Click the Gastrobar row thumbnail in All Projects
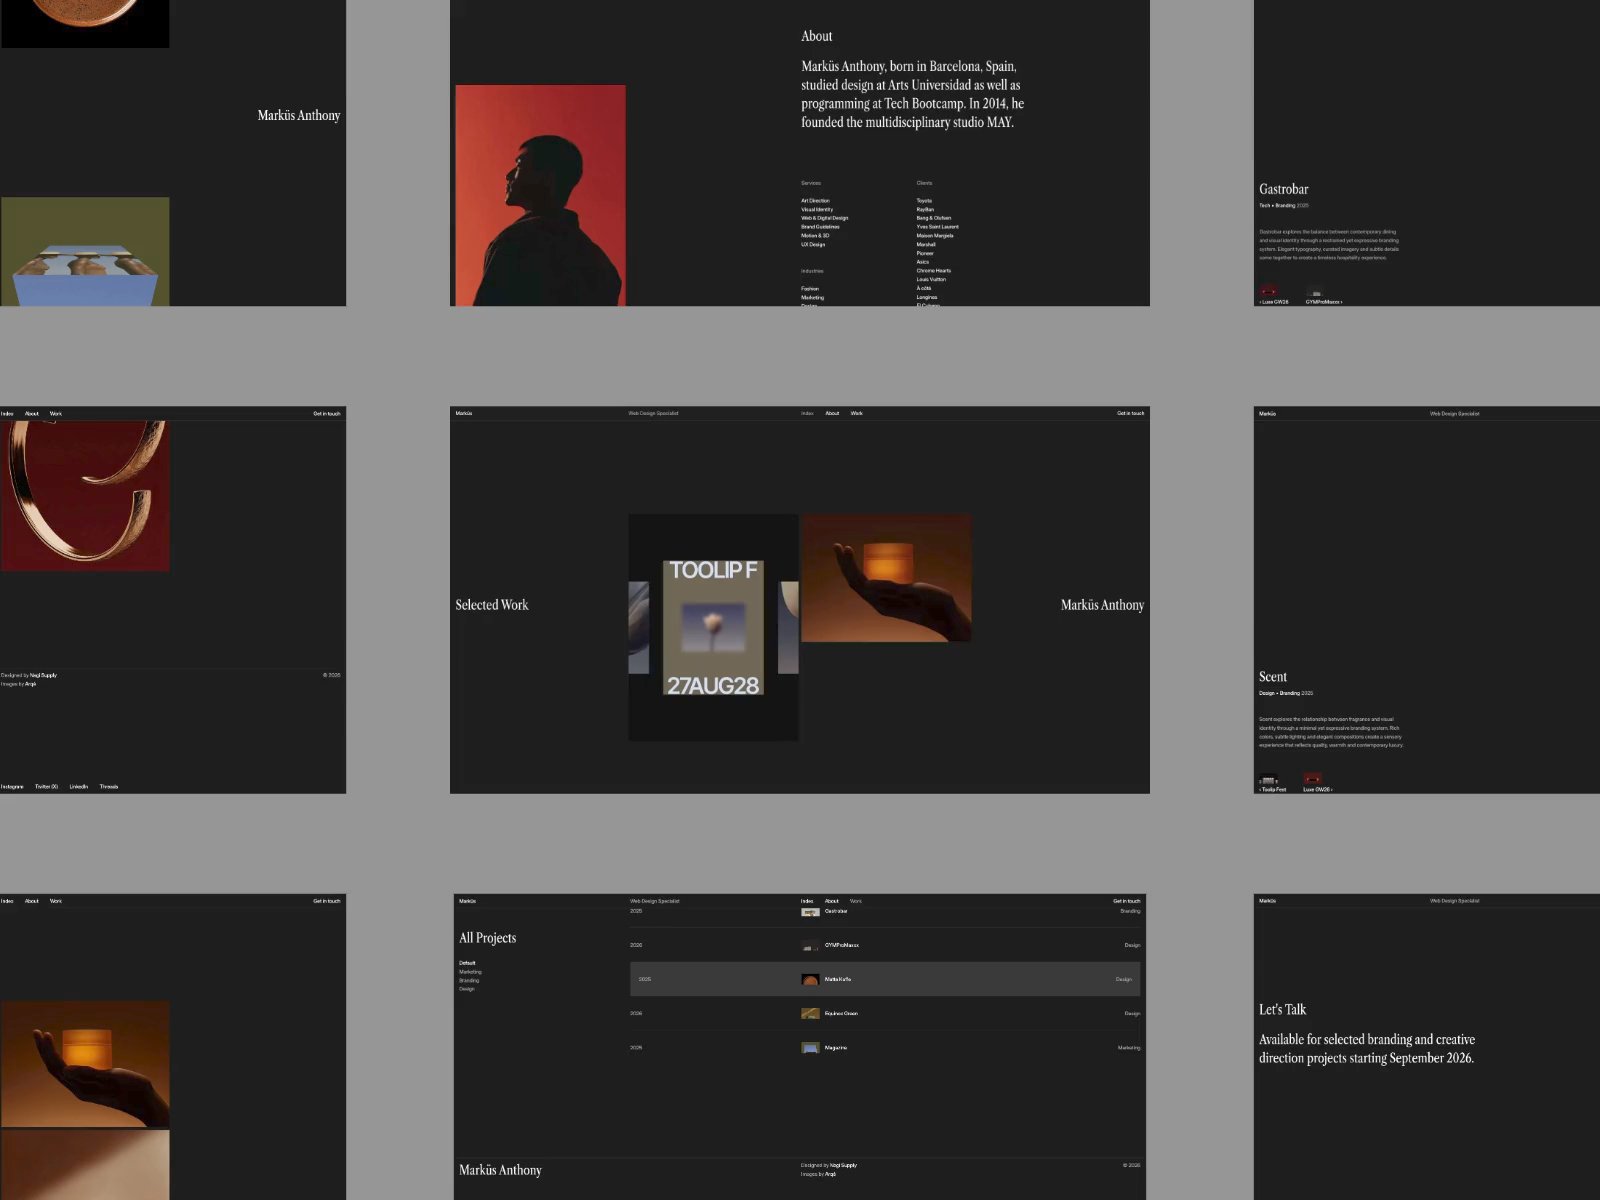1600x1200 pixels. [x=810, y=911]
